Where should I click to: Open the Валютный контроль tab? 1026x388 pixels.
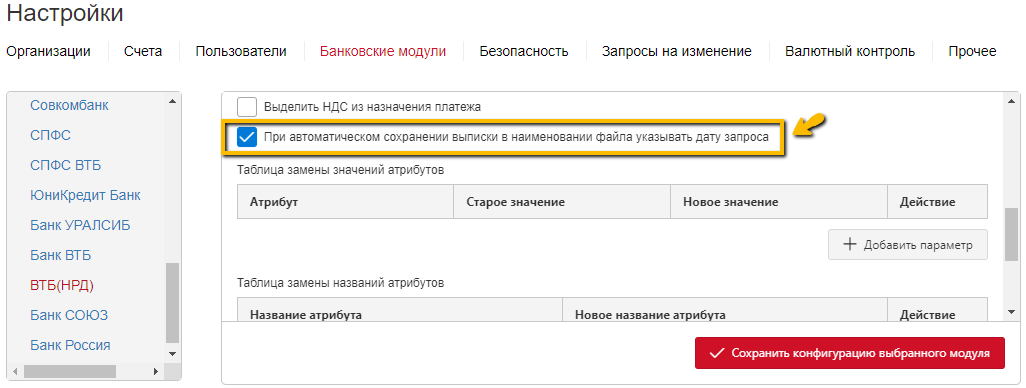click(850, 51)
